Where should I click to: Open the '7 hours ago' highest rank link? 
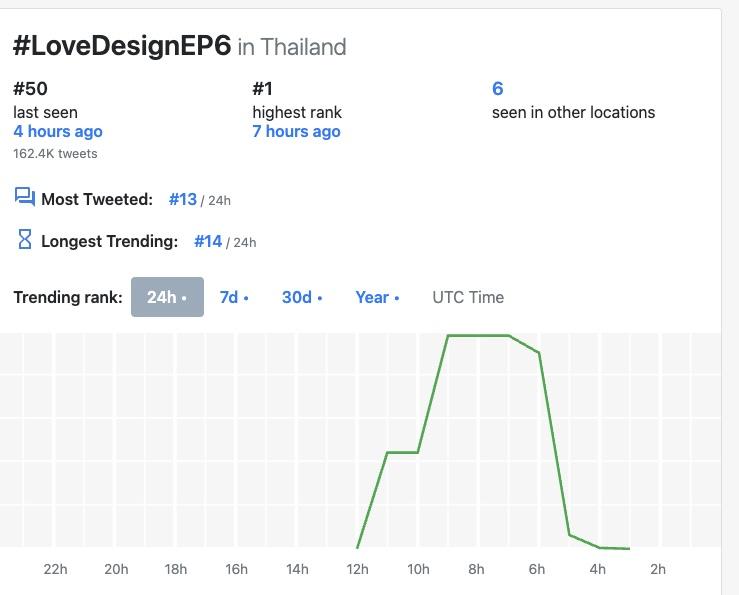coord(296,132)
